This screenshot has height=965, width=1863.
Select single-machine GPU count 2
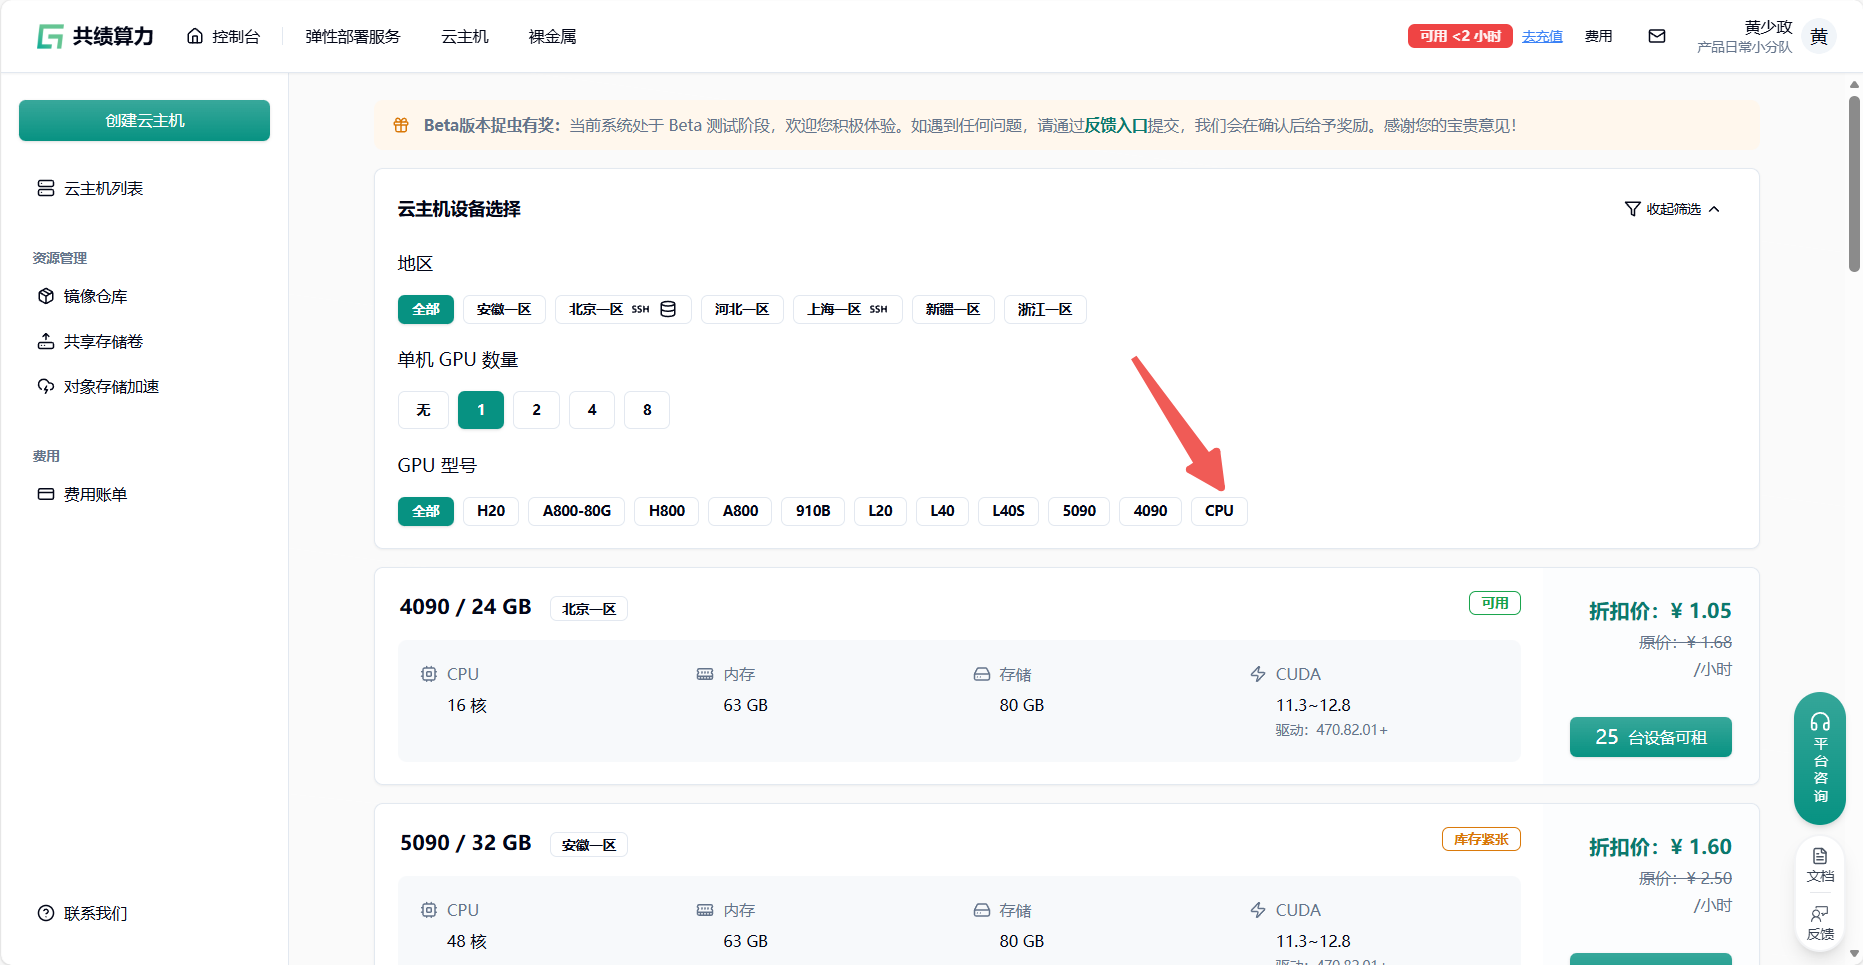click(536, 410)
